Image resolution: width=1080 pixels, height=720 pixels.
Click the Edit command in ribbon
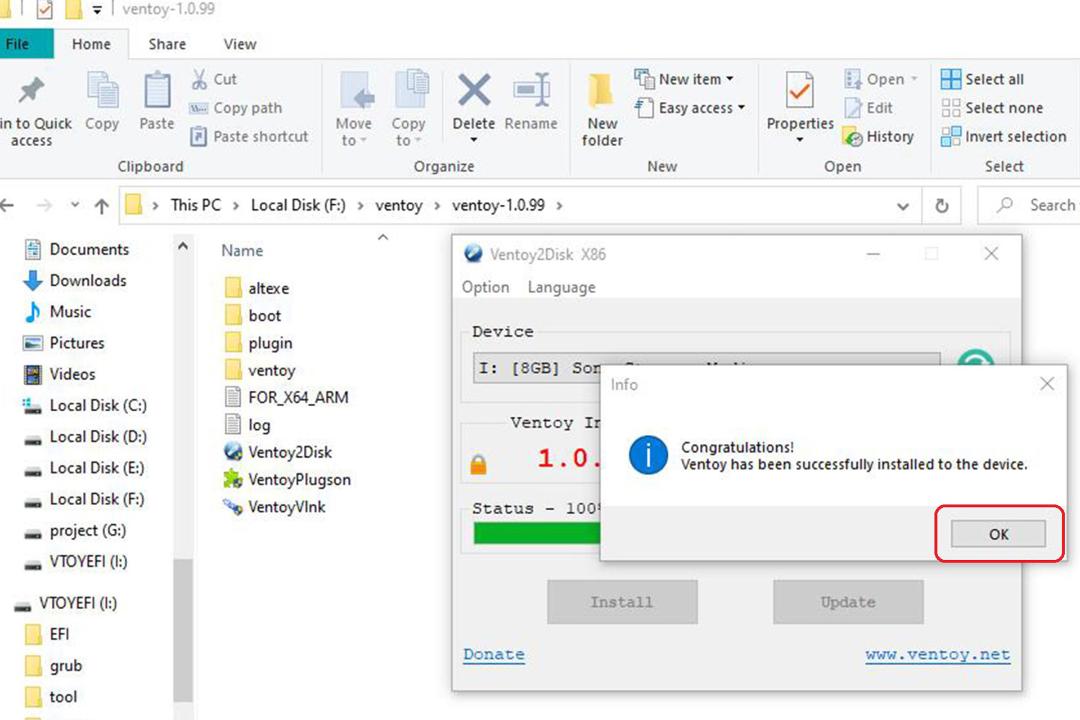pos(869,108)
